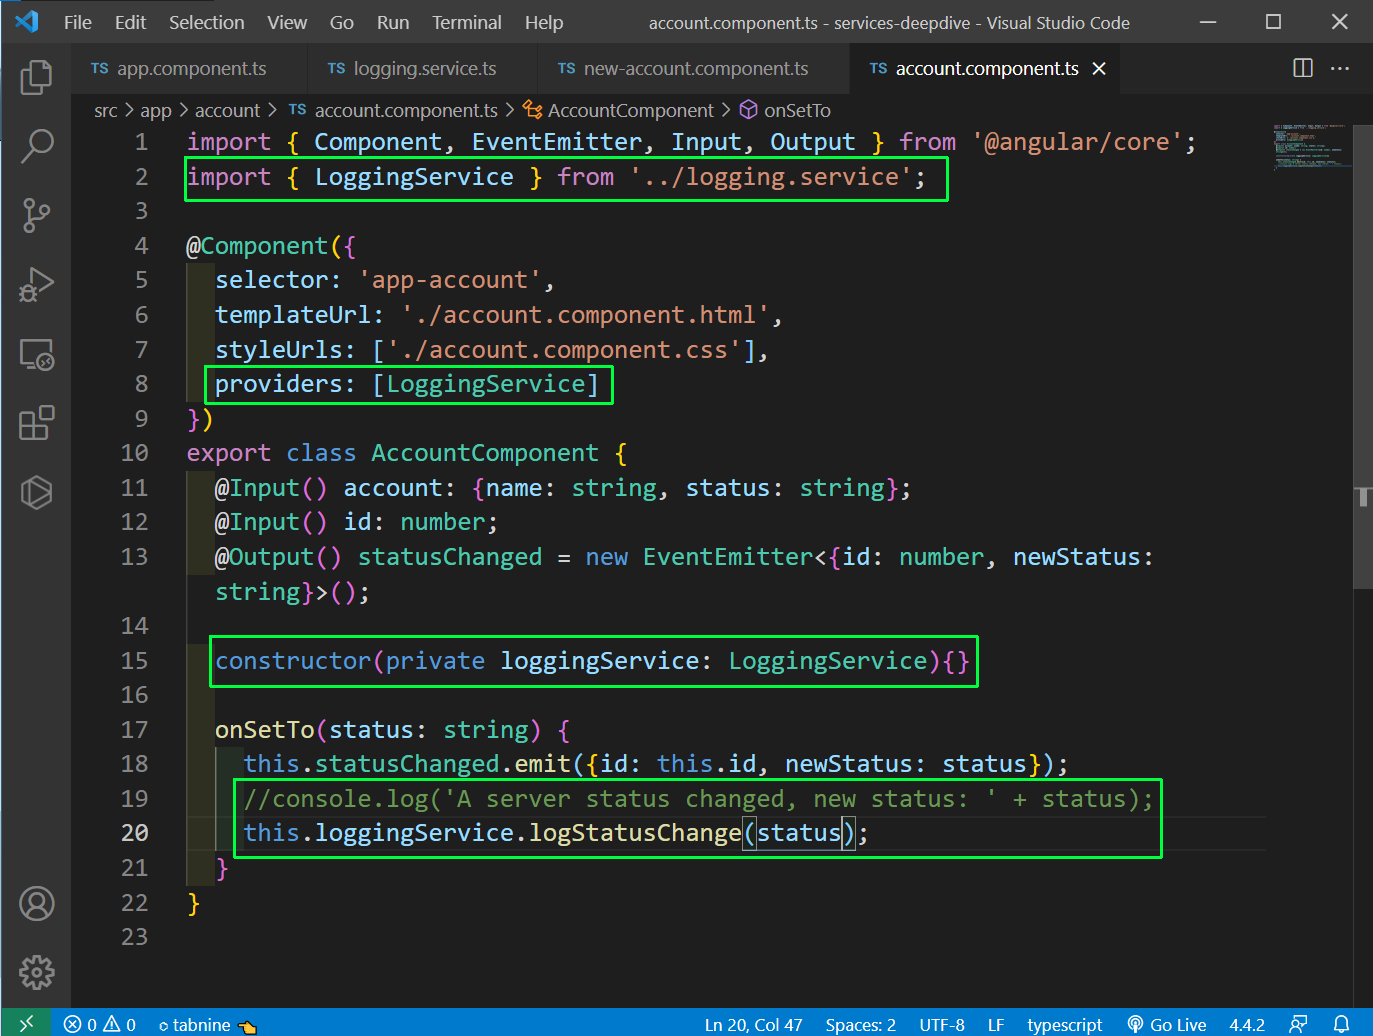This screenshot has height=1036, width=1373.
Task: Open the Source Control view
Action: click(x=37, y=215)
